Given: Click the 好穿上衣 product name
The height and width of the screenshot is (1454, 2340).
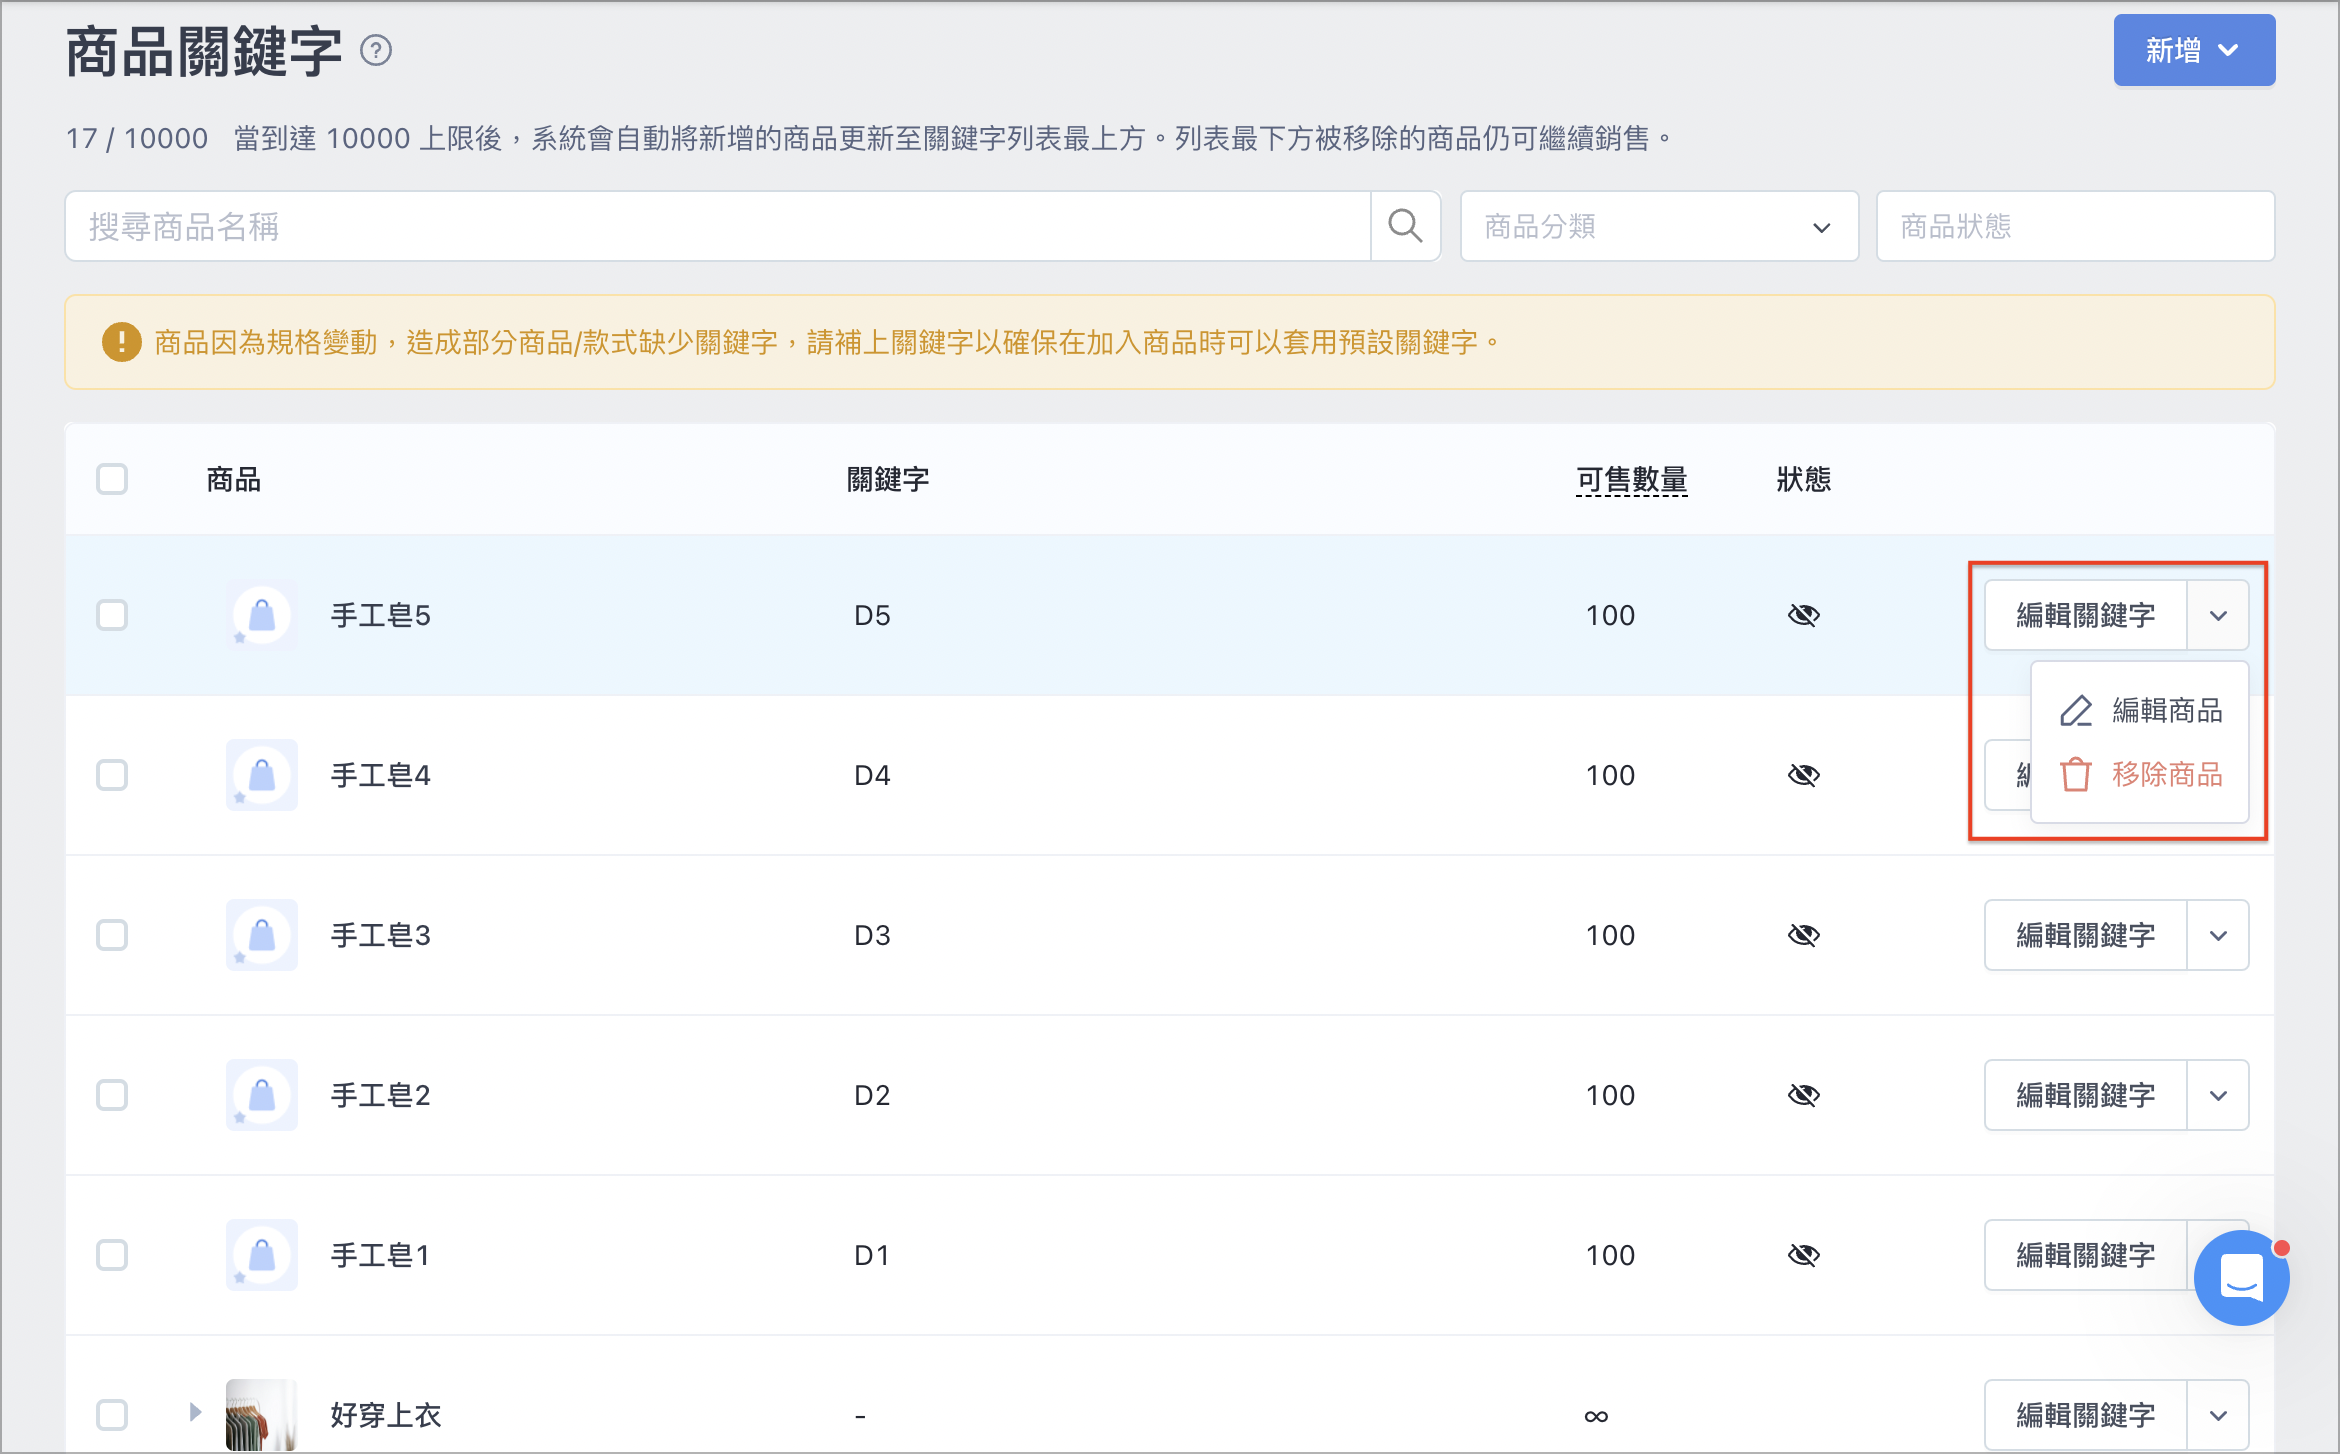Looking at the screenshot, I should [386, 1415].
